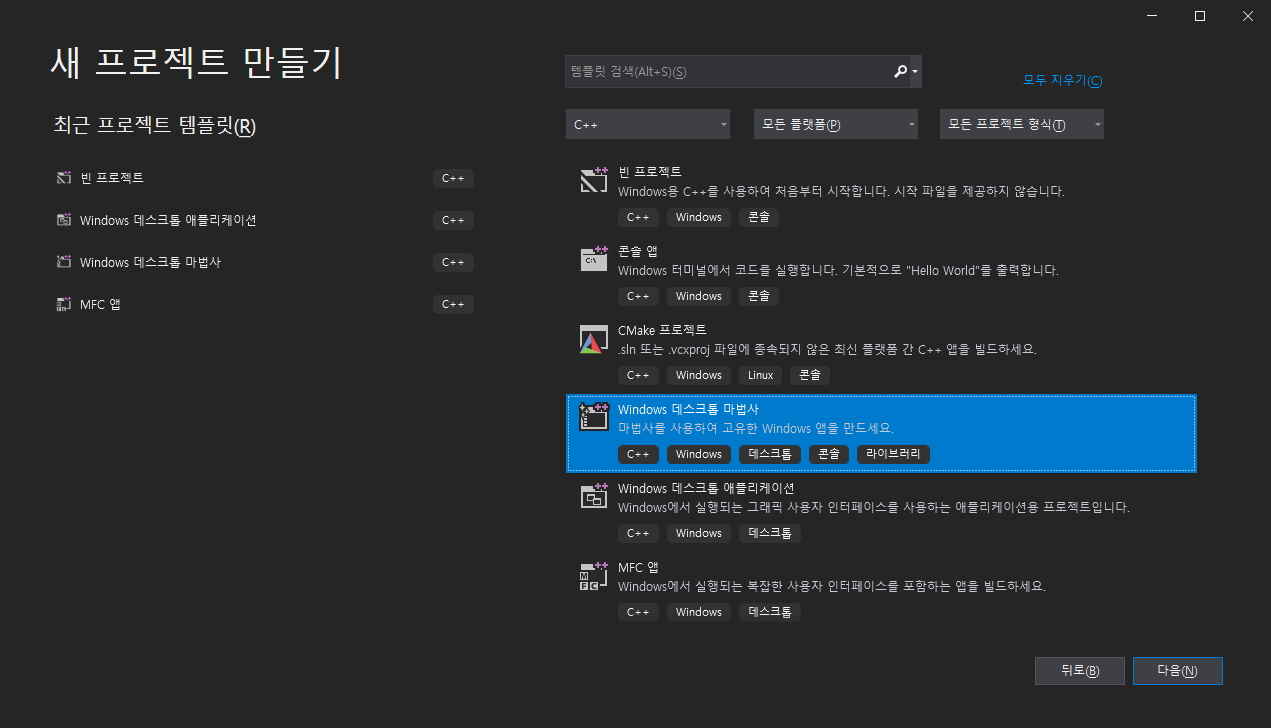Click the Windows 데스크톱 마법사 template icon
Image resolution: width=1271 pixels, height=728 pixels.
[x=594, y=417]
